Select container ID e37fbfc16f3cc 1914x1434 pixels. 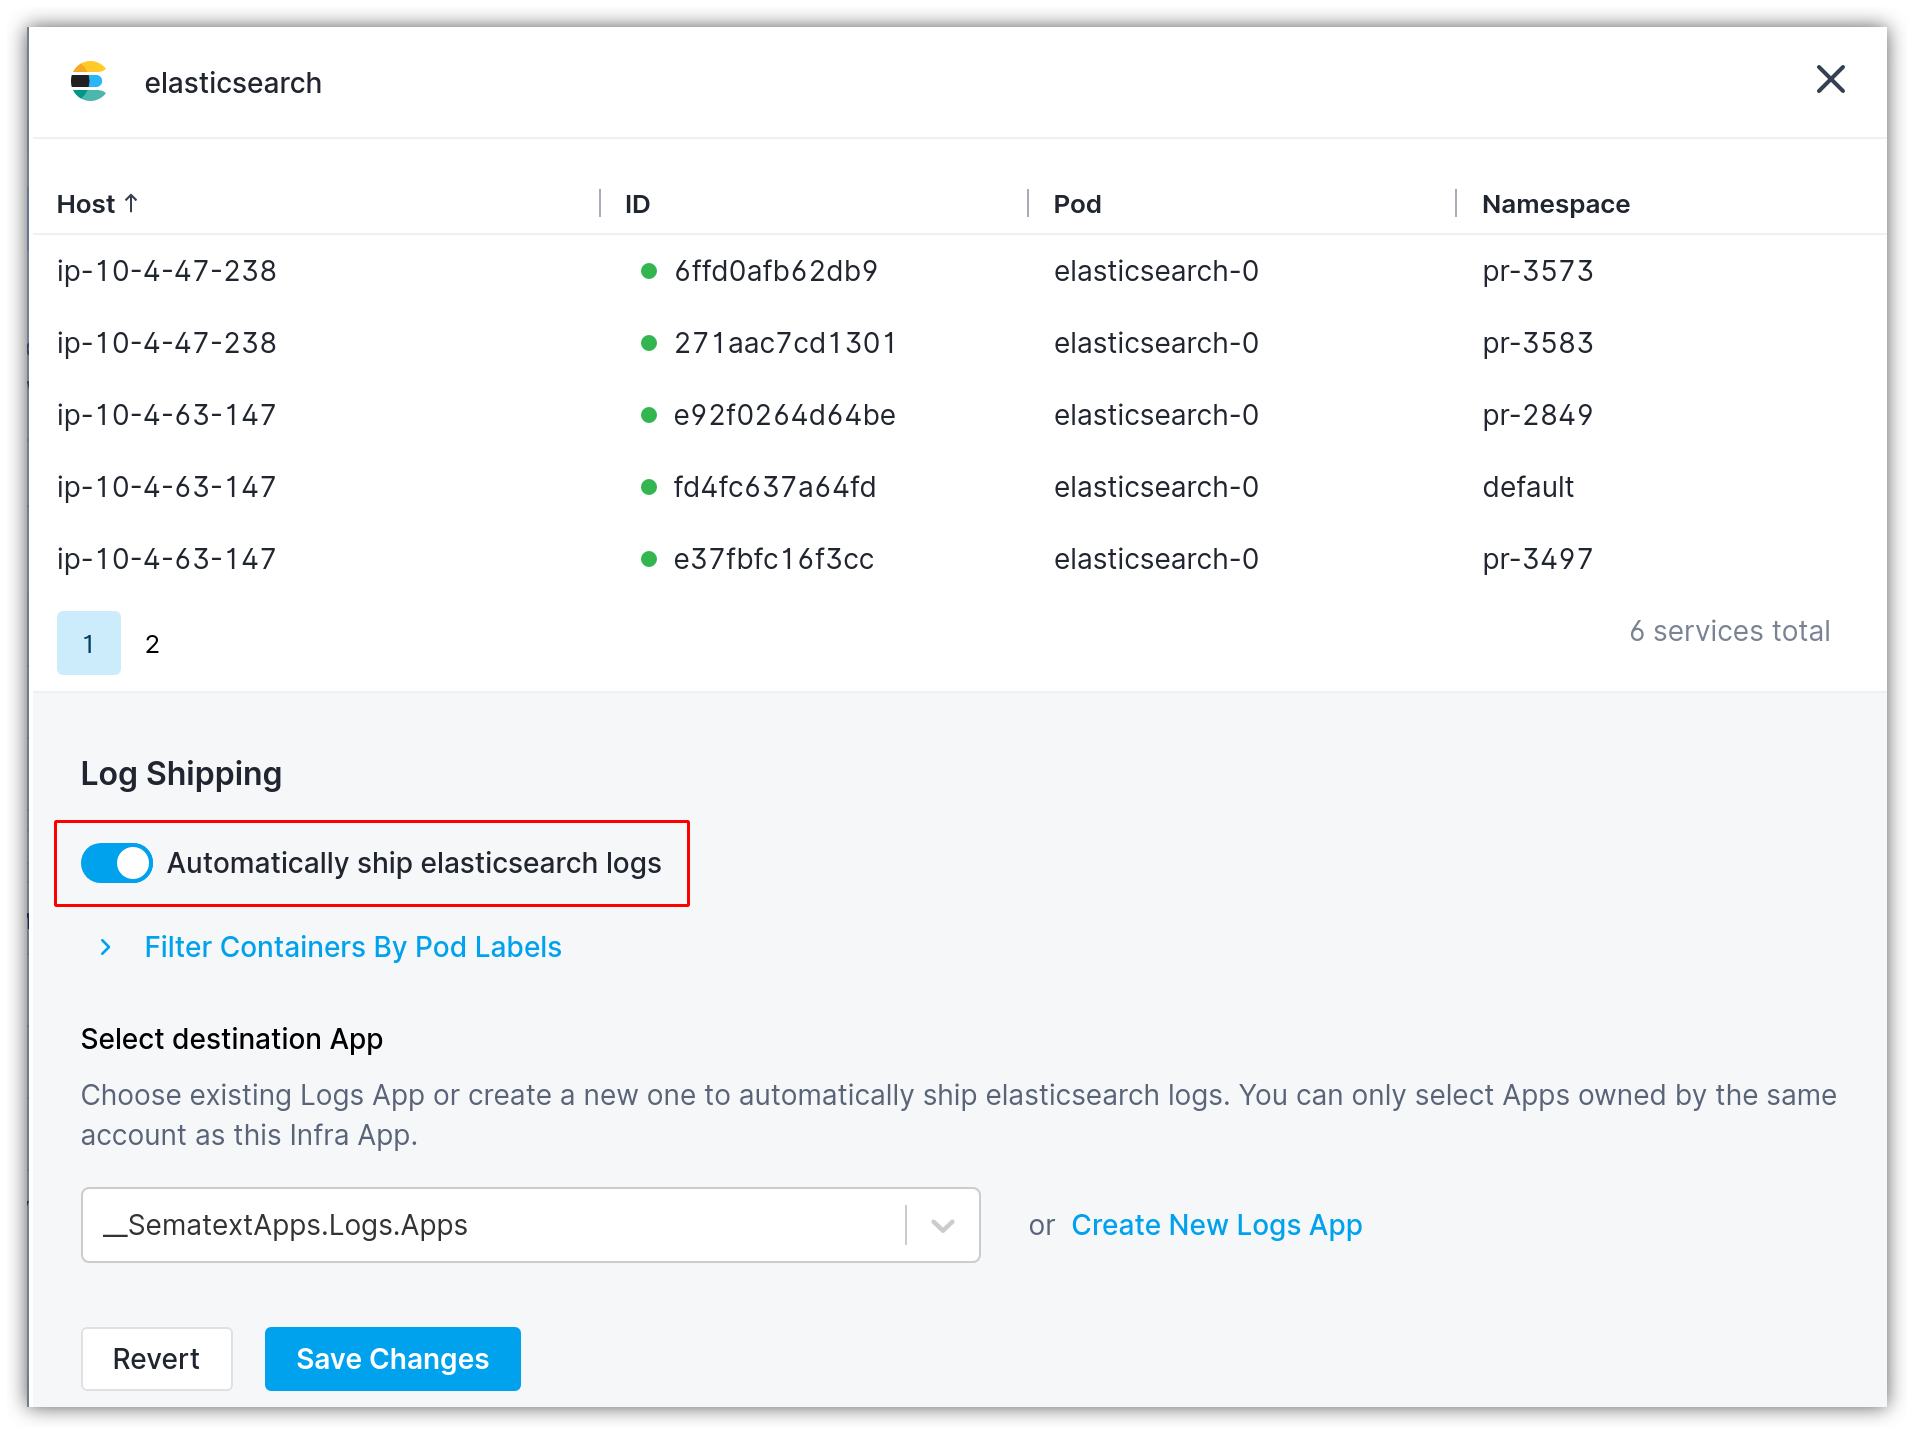tap(774, 559)
